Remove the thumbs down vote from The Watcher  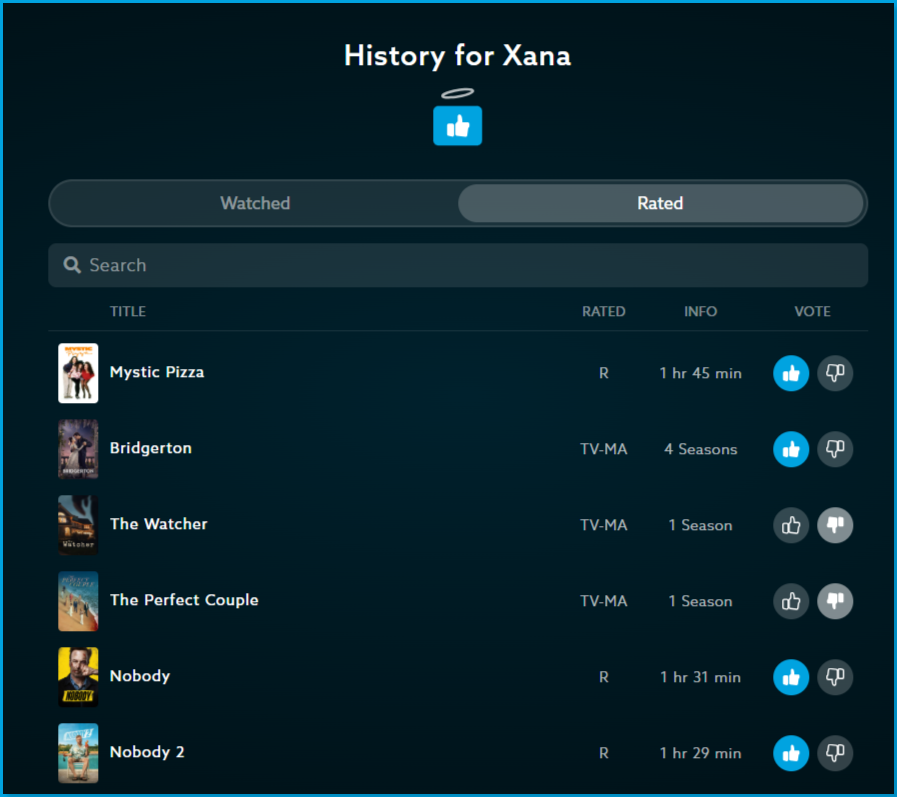tap(835, 525)
